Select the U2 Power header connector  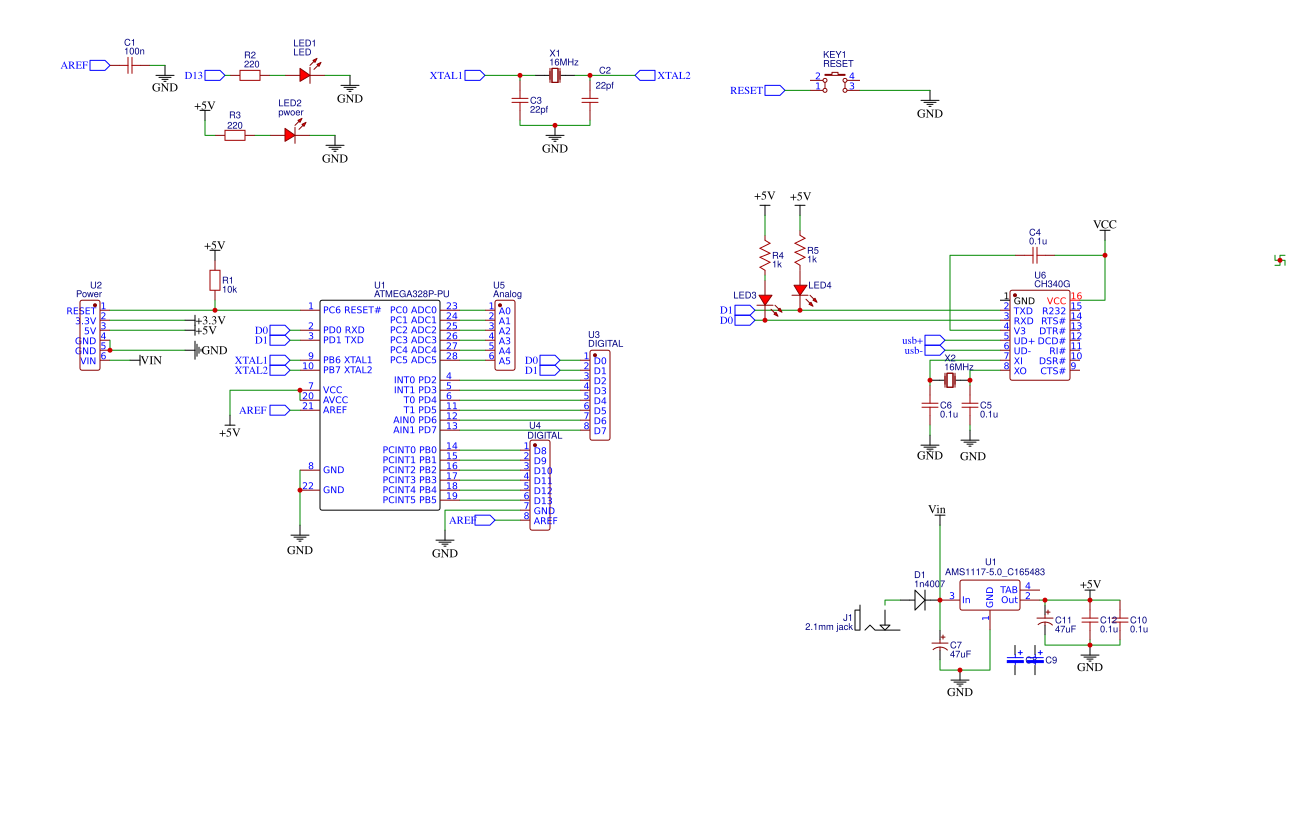91,335
